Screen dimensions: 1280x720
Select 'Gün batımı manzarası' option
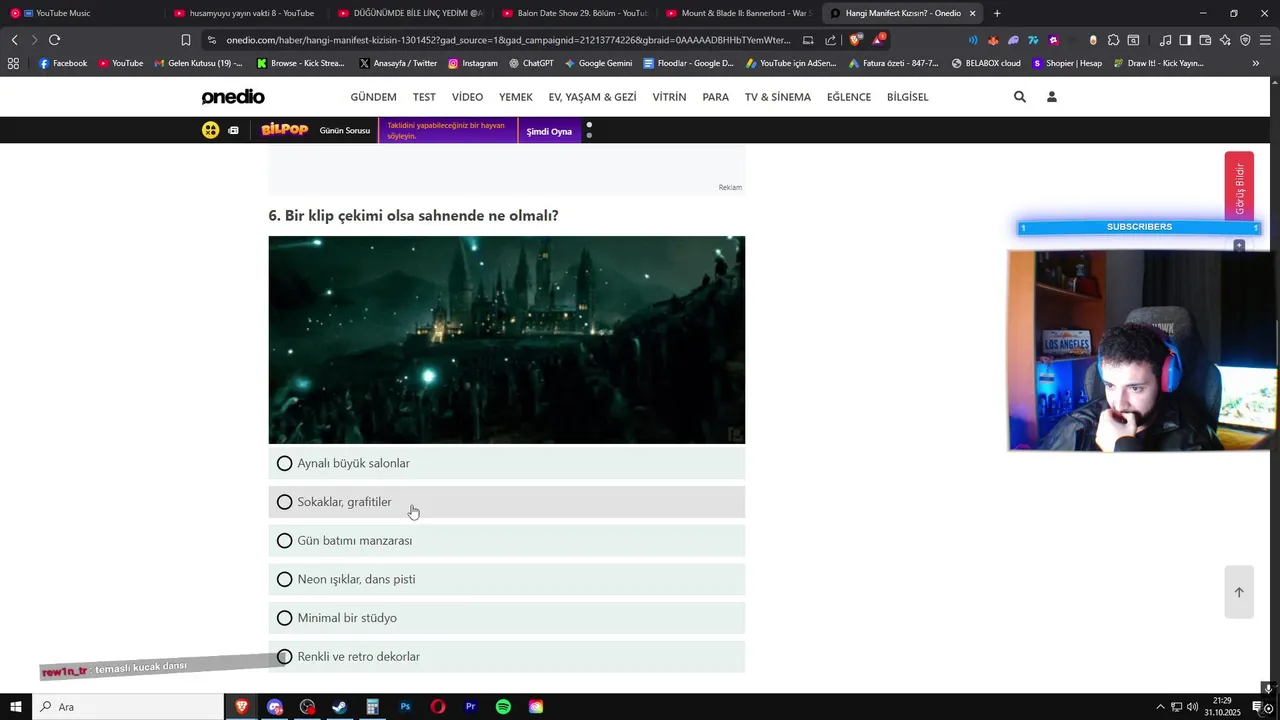507,541
